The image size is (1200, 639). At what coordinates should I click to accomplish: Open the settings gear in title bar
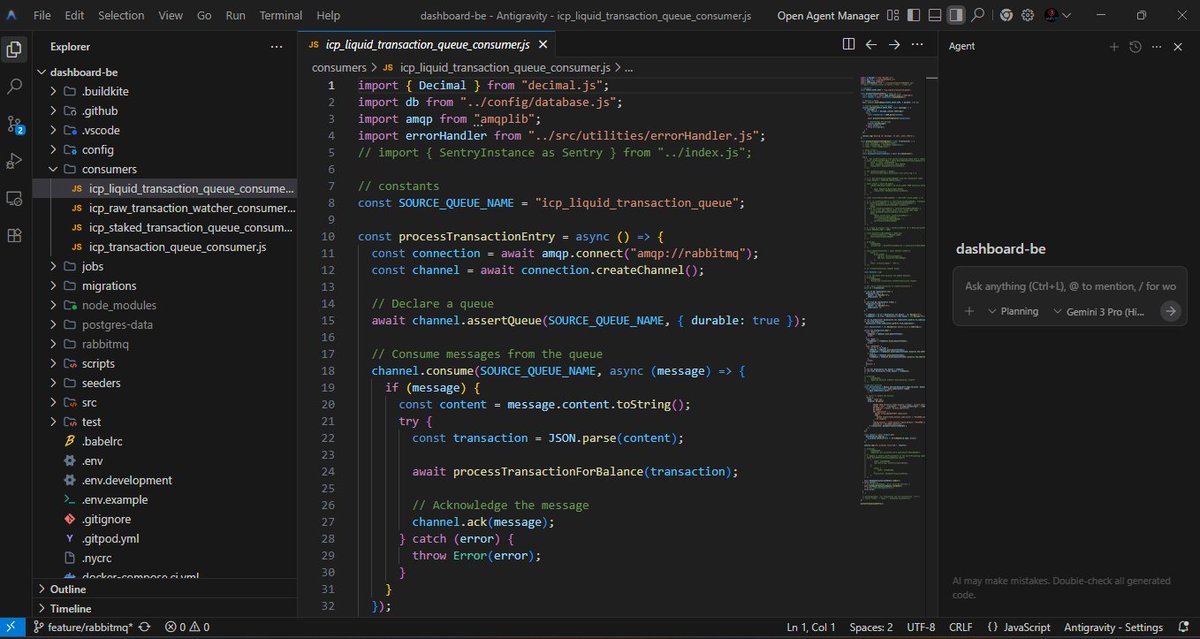point(1027,15)
